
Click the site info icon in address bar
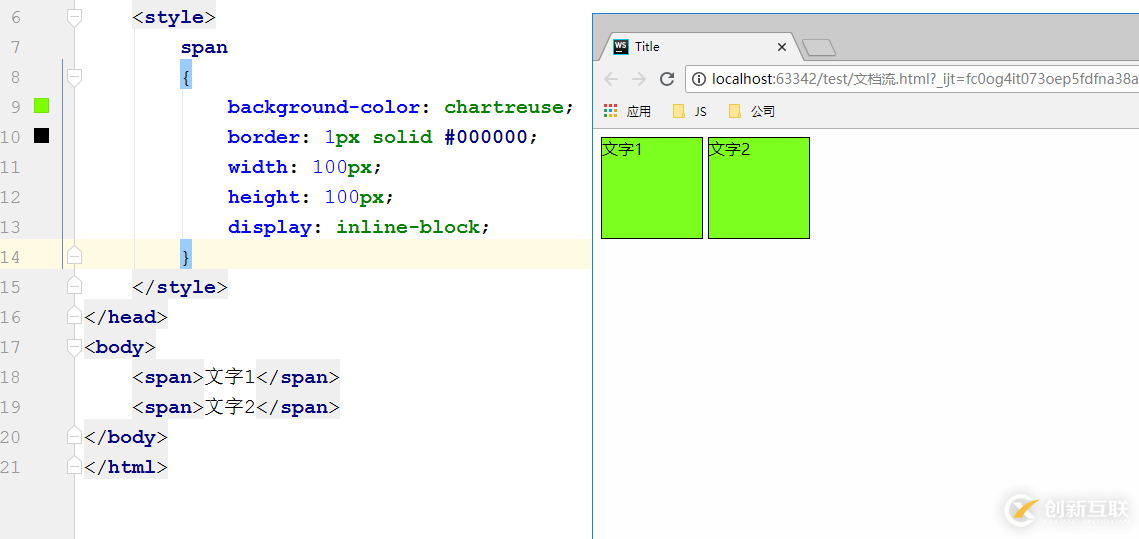point(699,79)
